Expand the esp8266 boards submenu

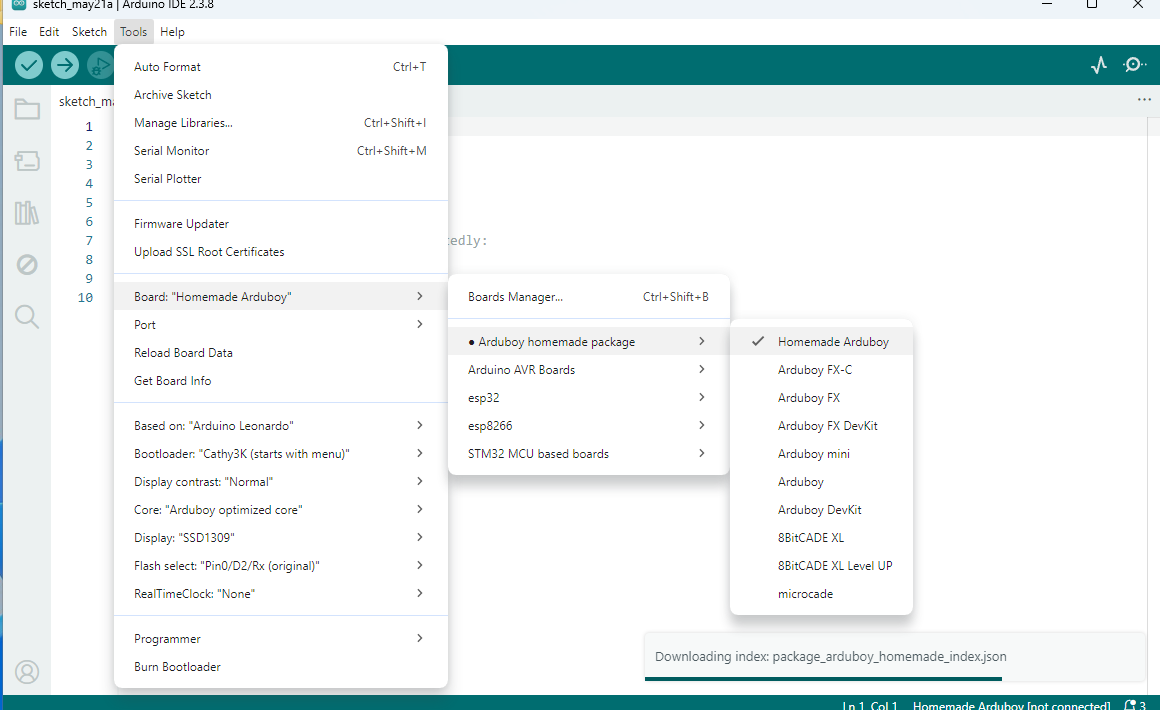pos(589,426)
